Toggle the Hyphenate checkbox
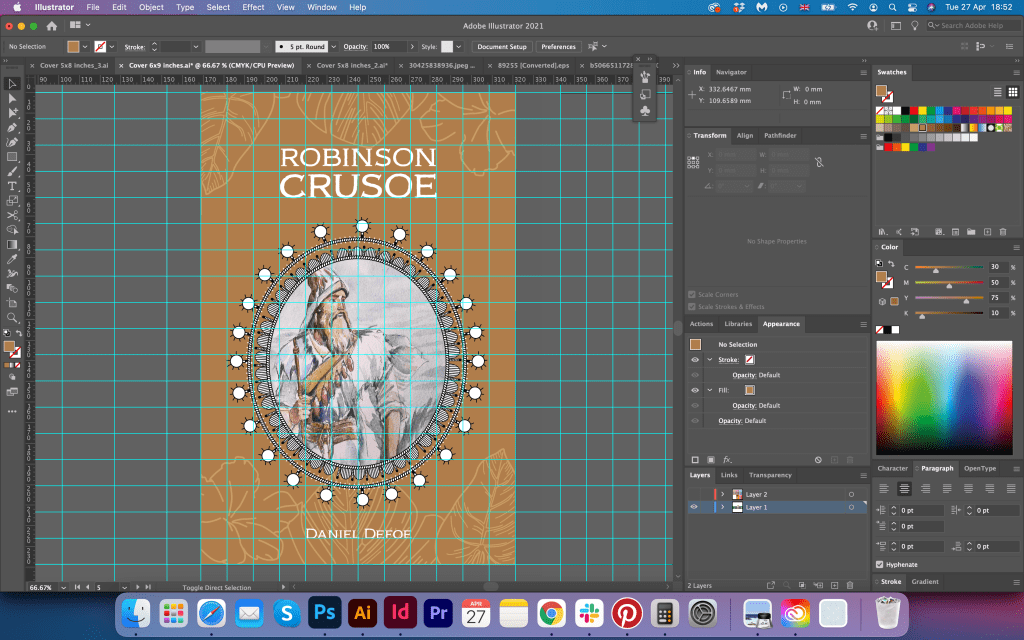Screen dimensions: 1024x640 pyautogui.click(x=880, y=564)
